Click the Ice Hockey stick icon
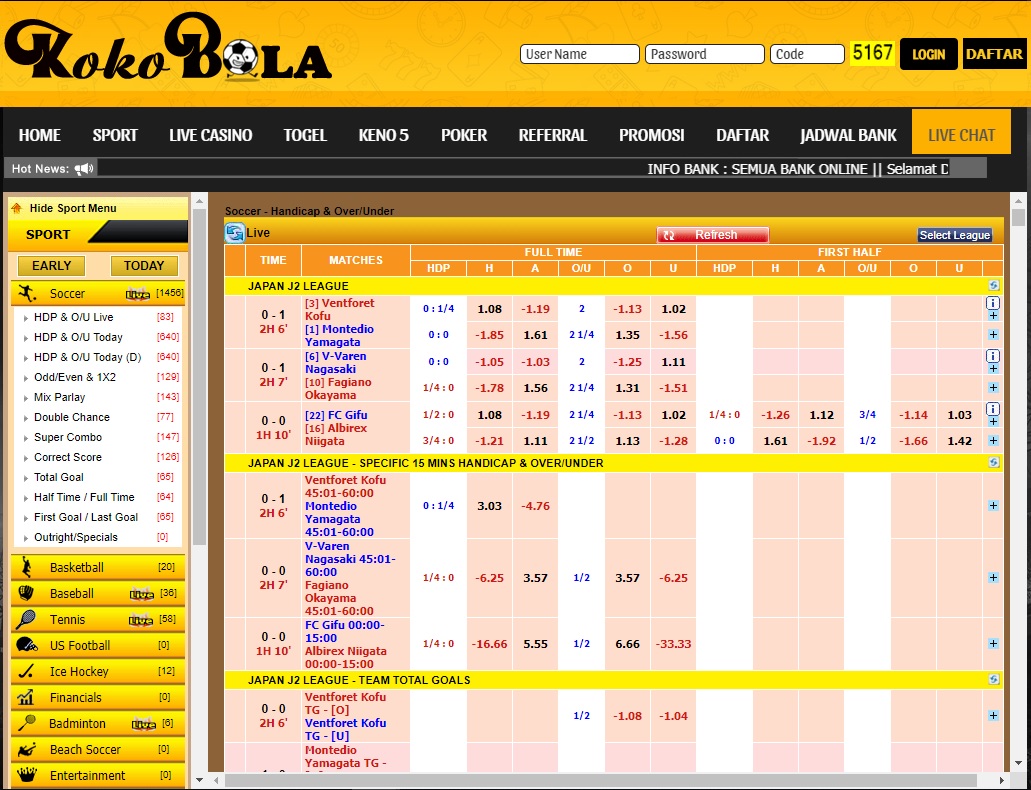 coord(26,671)
